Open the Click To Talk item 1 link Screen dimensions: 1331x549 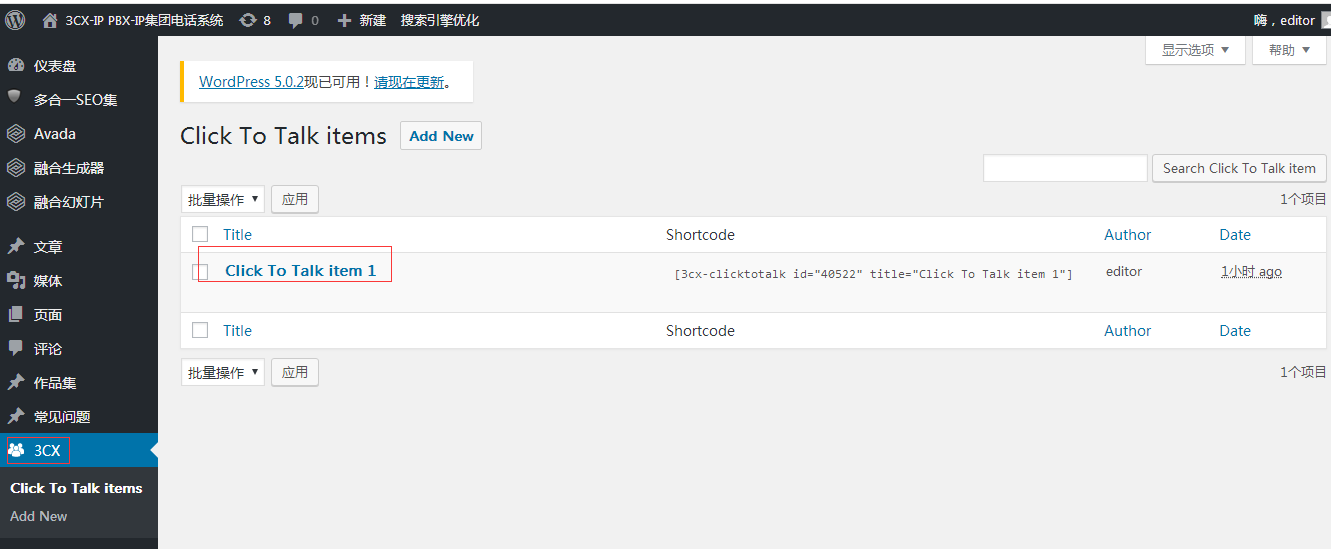pos(301,270)
